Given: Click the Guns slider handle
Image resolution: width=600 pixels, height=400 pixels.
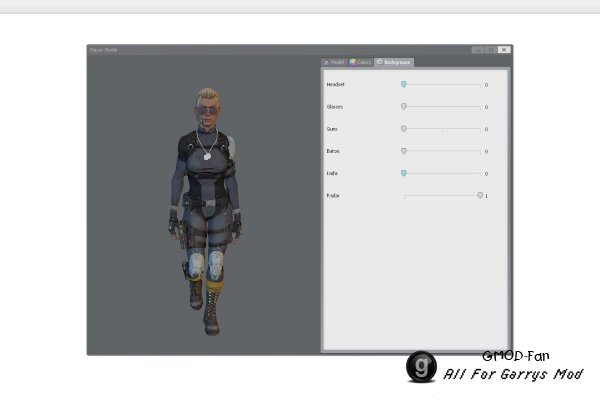Looking at the screenshot, I should click(404, 129).
